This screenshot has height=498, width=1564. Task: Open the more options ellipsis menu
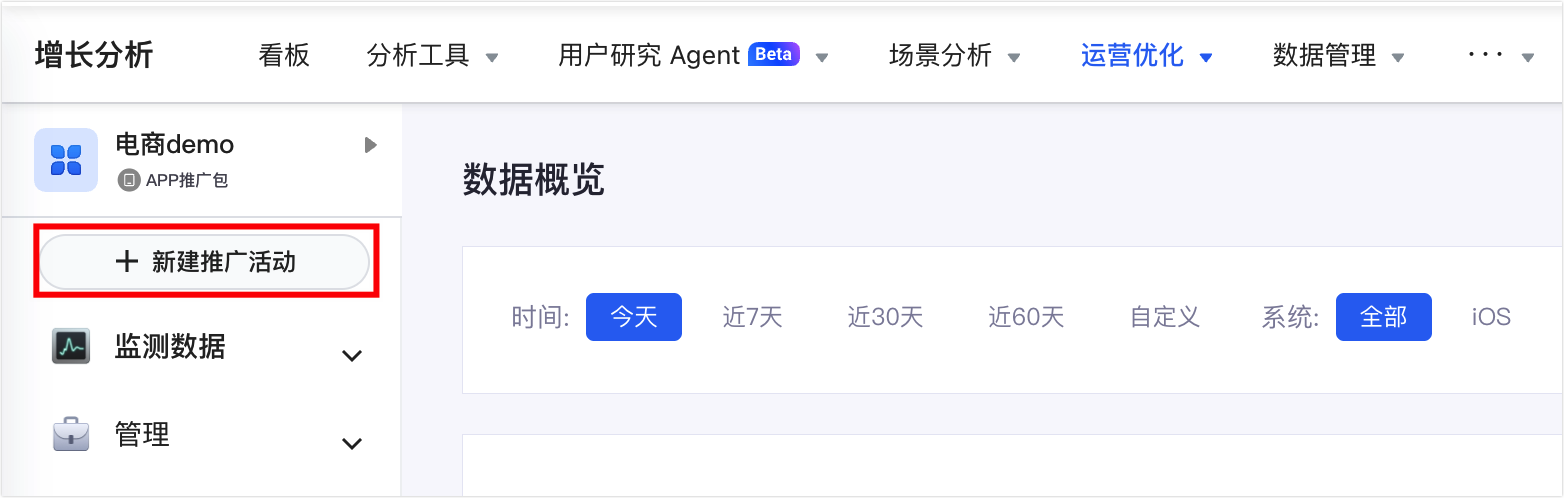click(1499, 55)
